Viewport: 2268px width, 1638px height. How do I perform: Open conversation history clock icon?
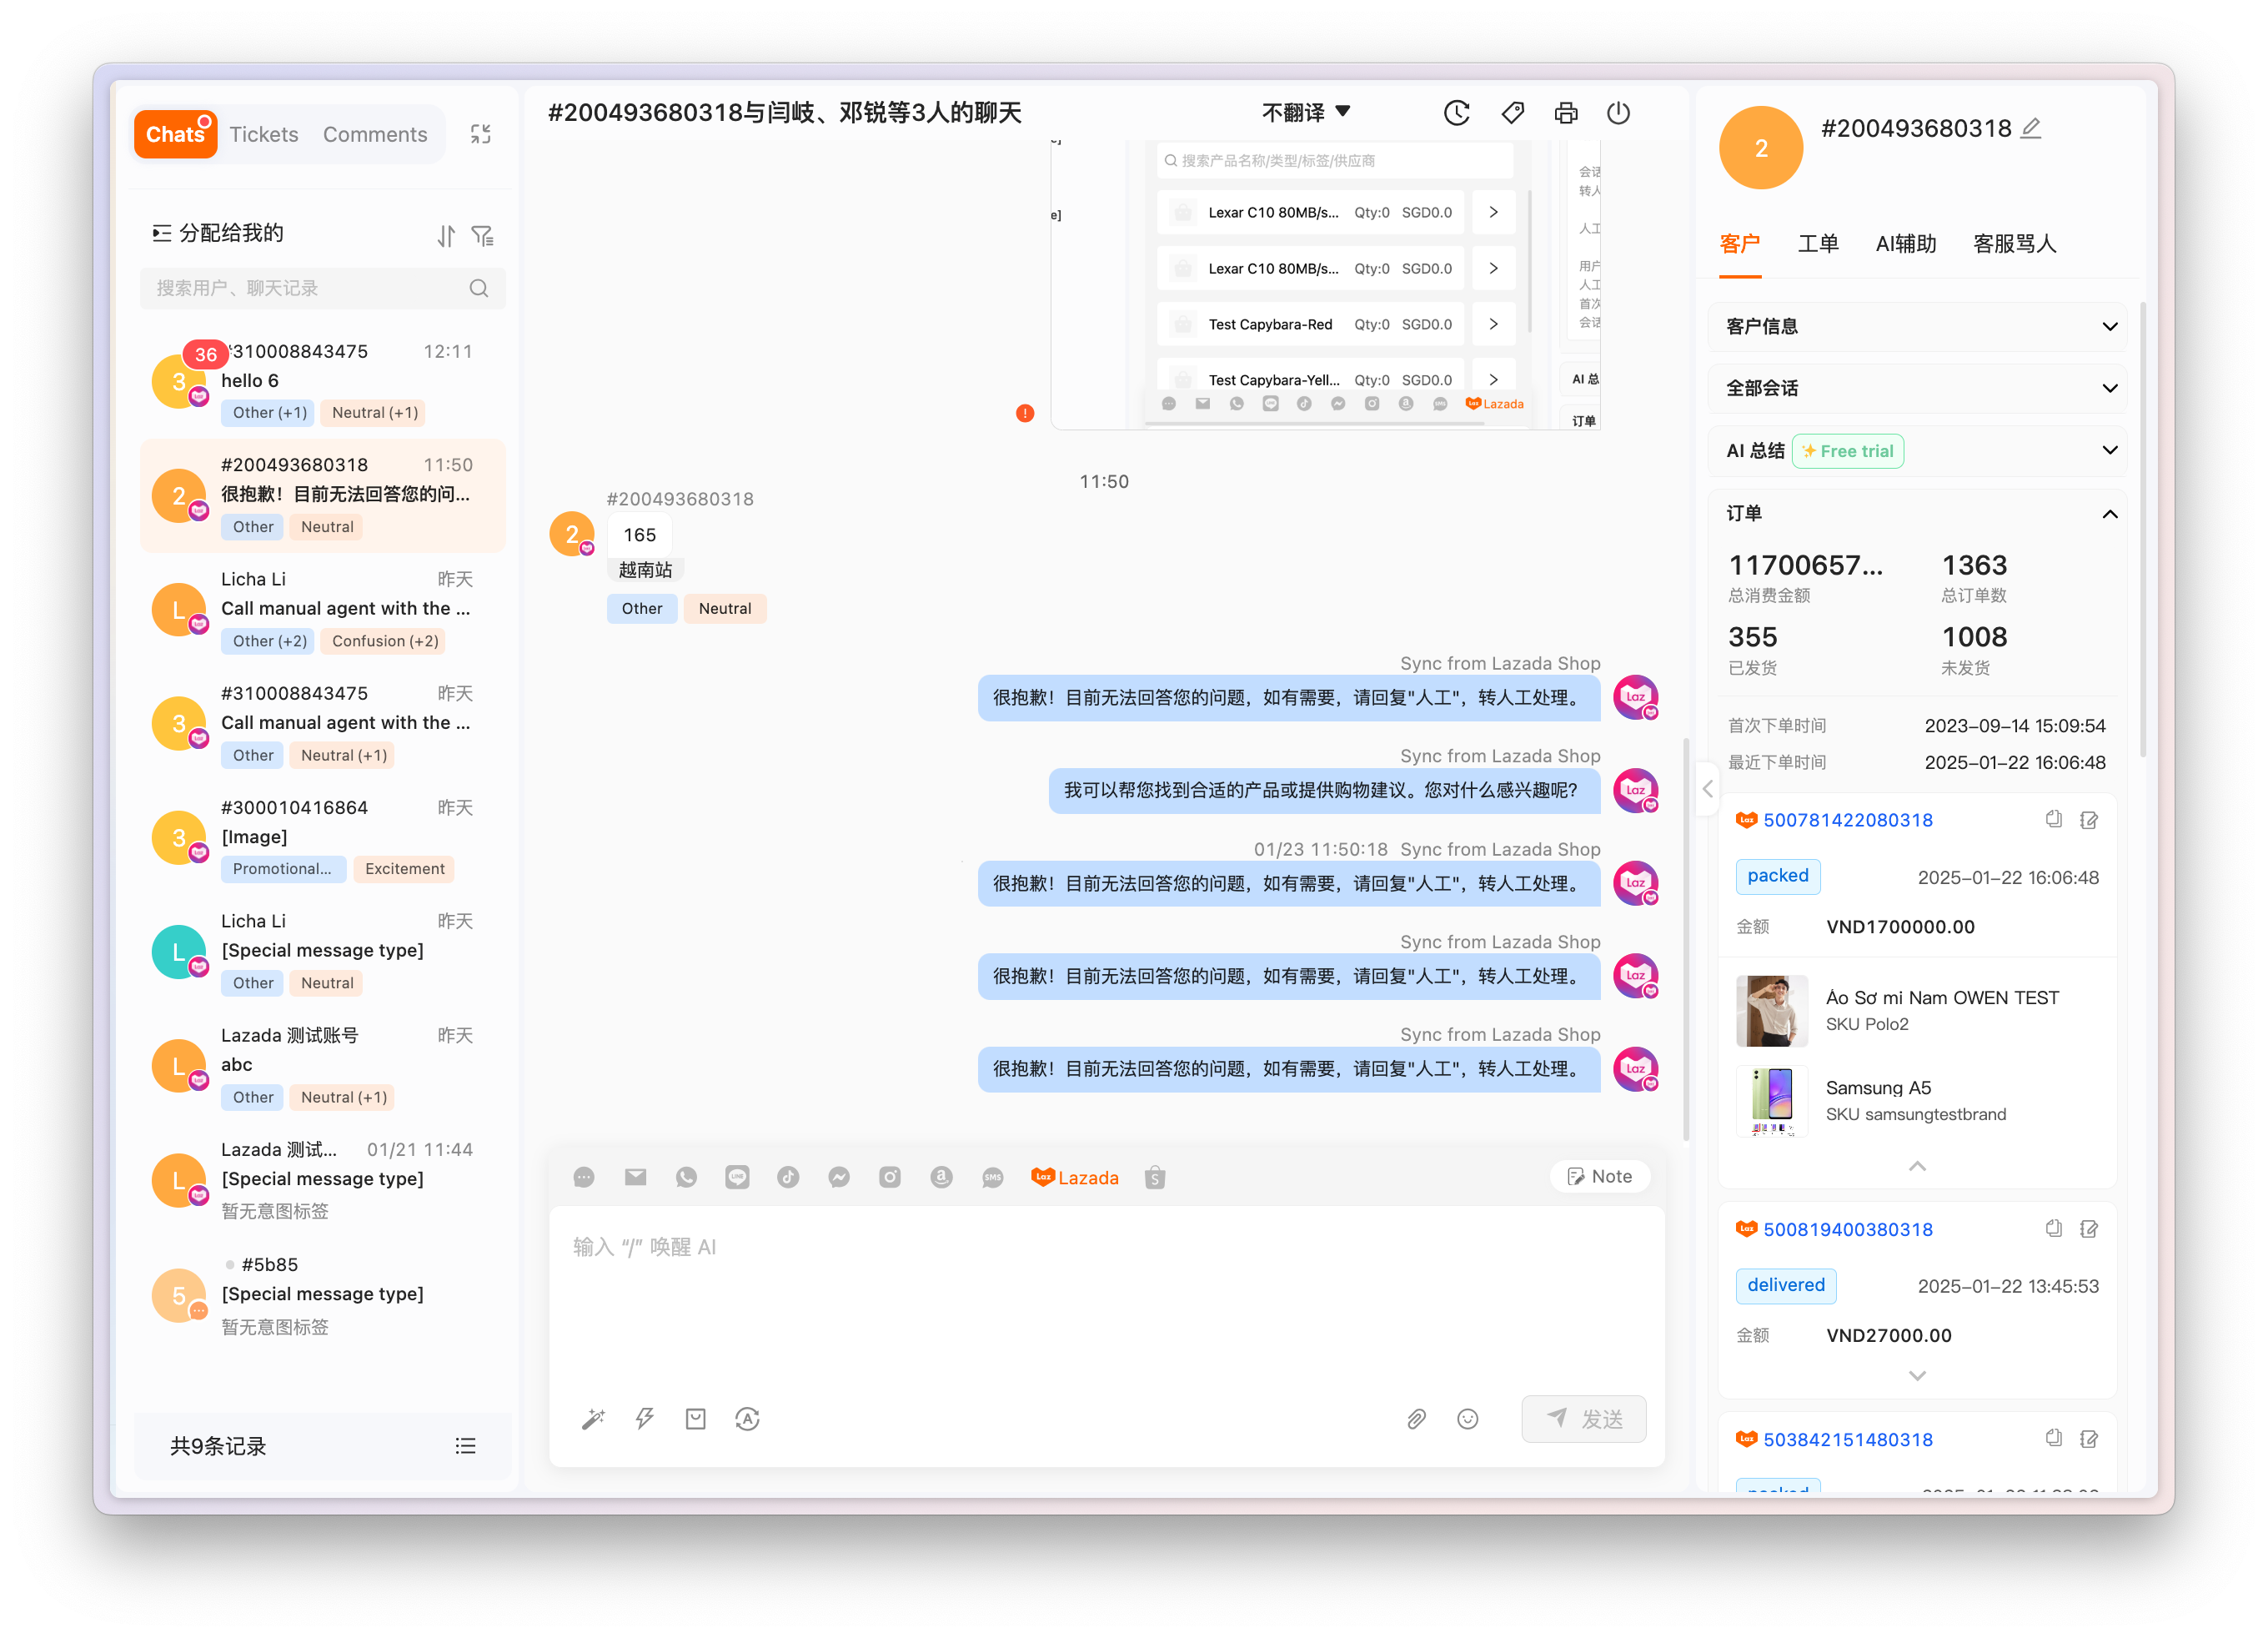pyautogui.click(x=1456, y=113)
